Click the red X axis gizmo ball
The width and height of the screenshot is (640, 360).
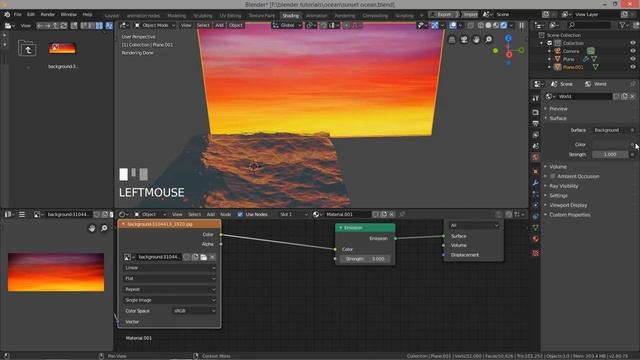(509, 54)
